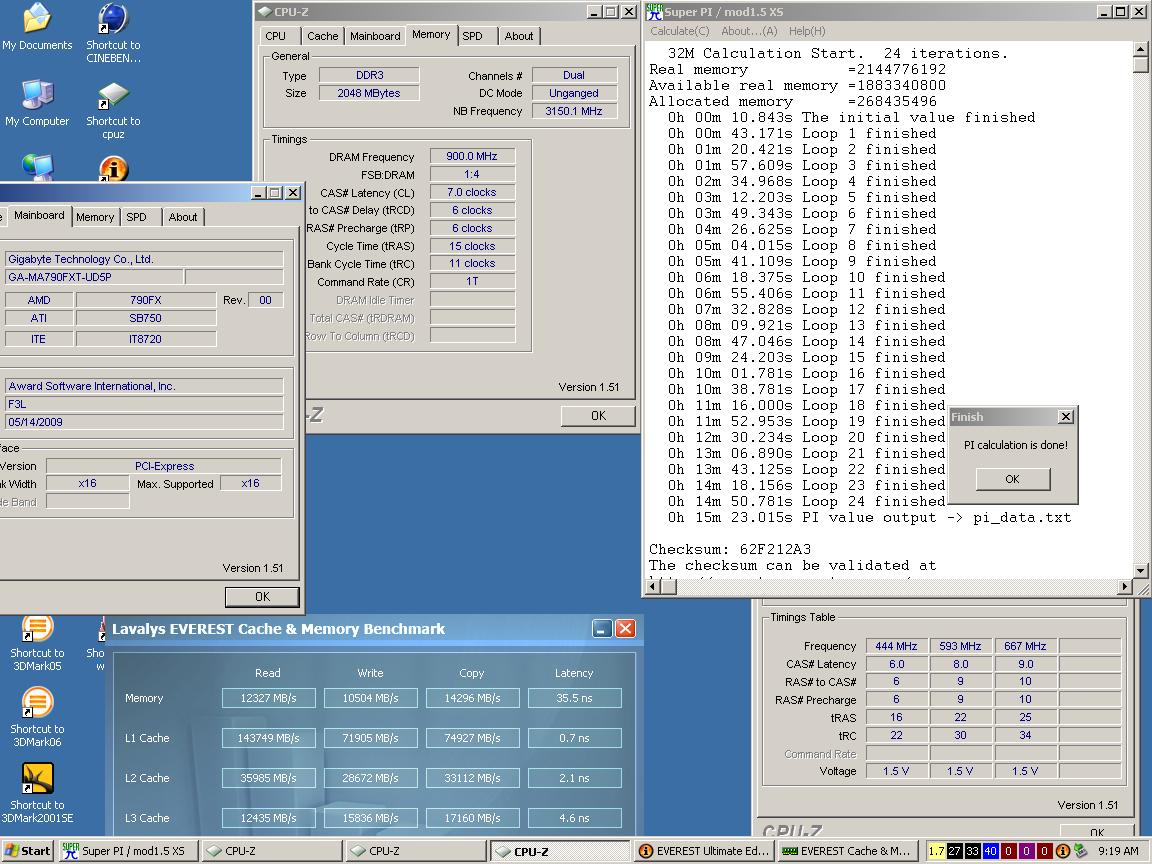Switch to Super PI / mod1.5 XS taskbar button
Viewport: 1152px width, 864px height.
126,851
